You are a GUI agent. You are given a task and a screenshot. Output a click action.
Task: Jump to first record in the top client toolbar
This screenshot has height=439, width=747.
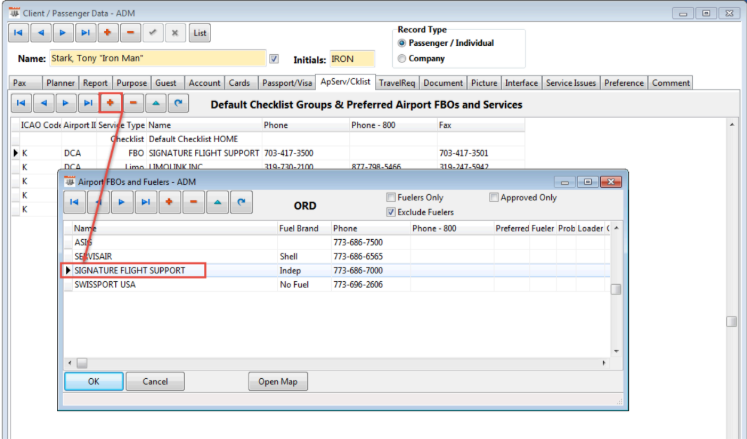(19, 33)
